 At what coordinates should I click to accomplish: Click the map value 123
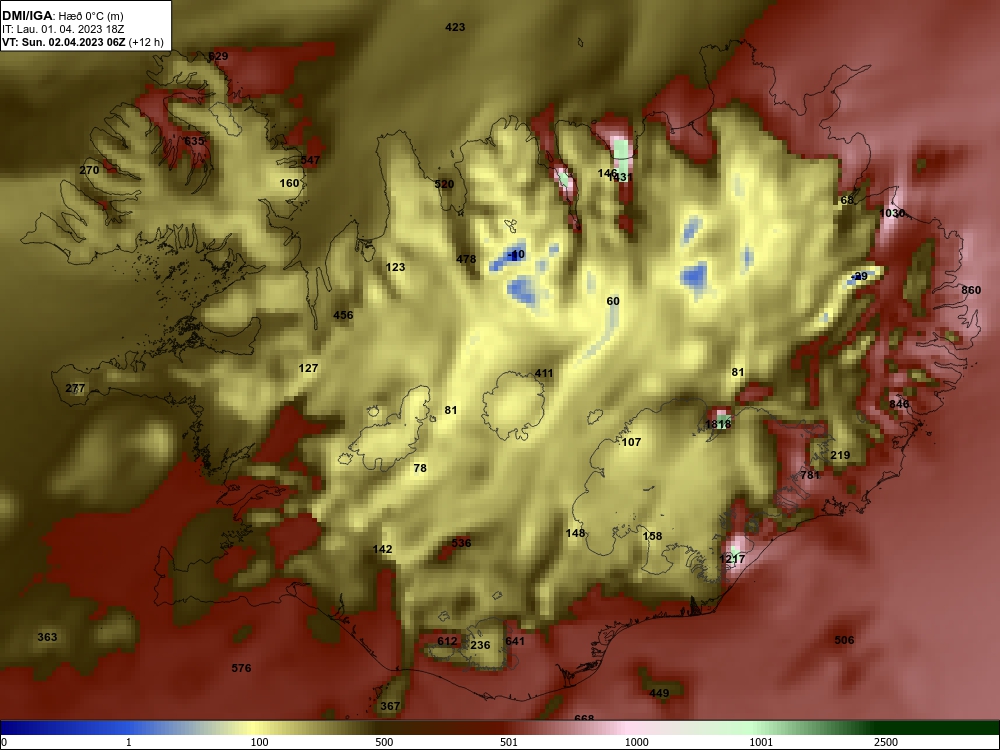[395, 267]
